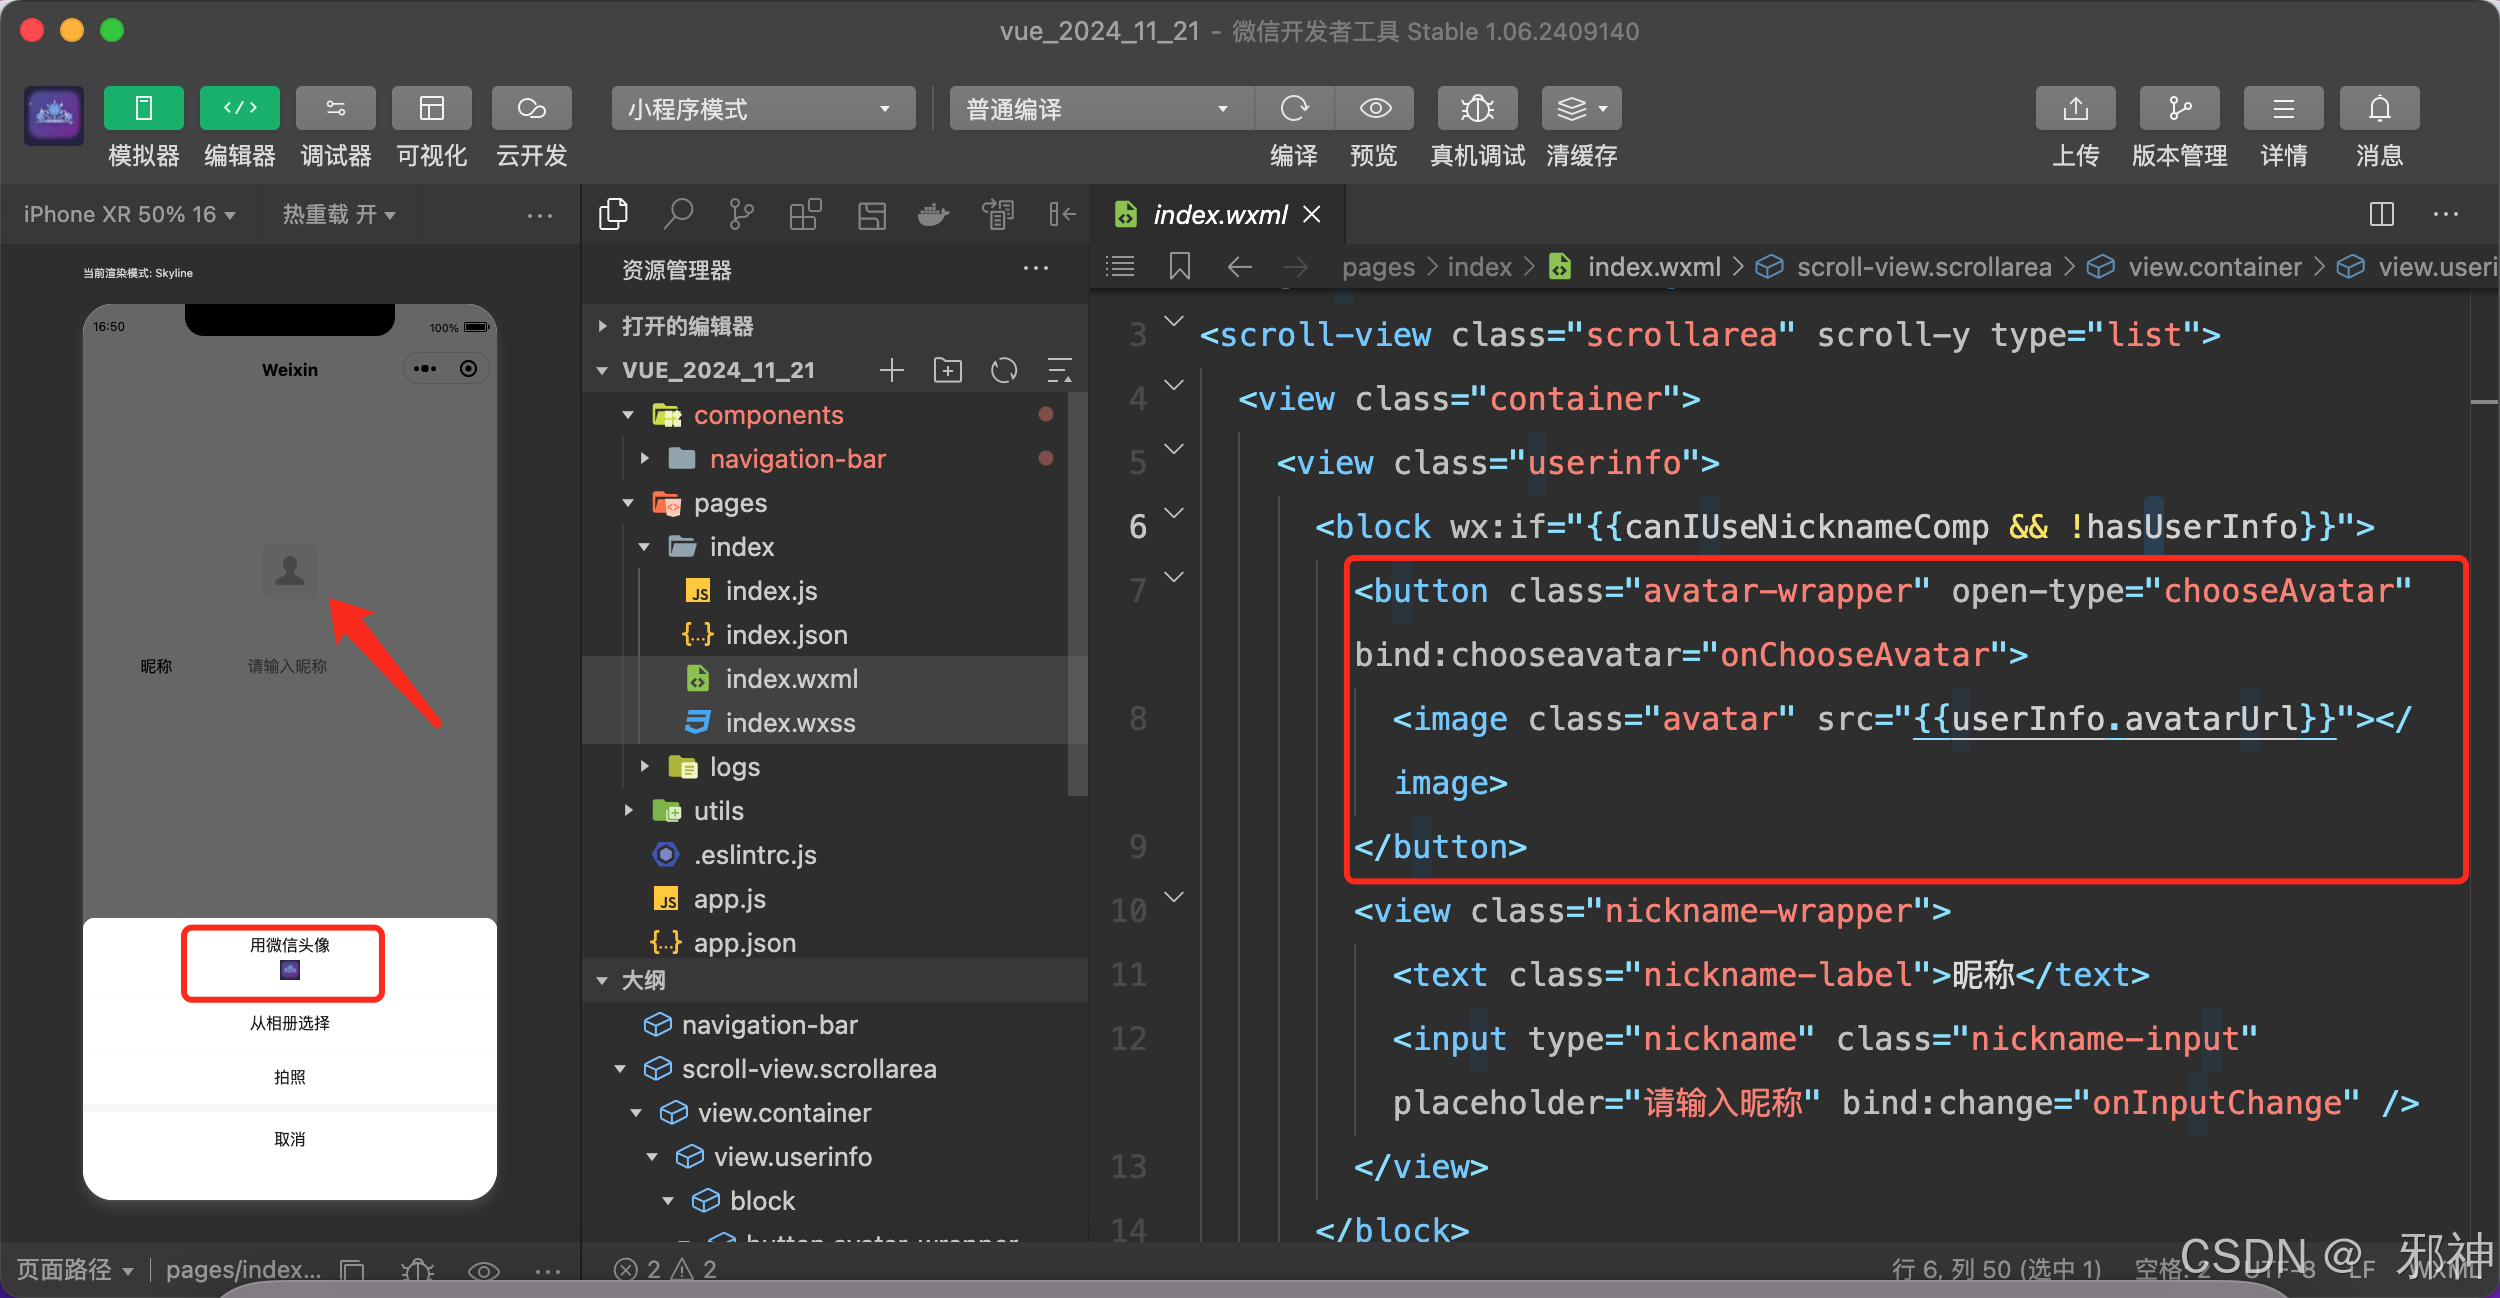Open the 小程序模式 mode dropdown
2500x1298 pixels.
pos(762,108)
